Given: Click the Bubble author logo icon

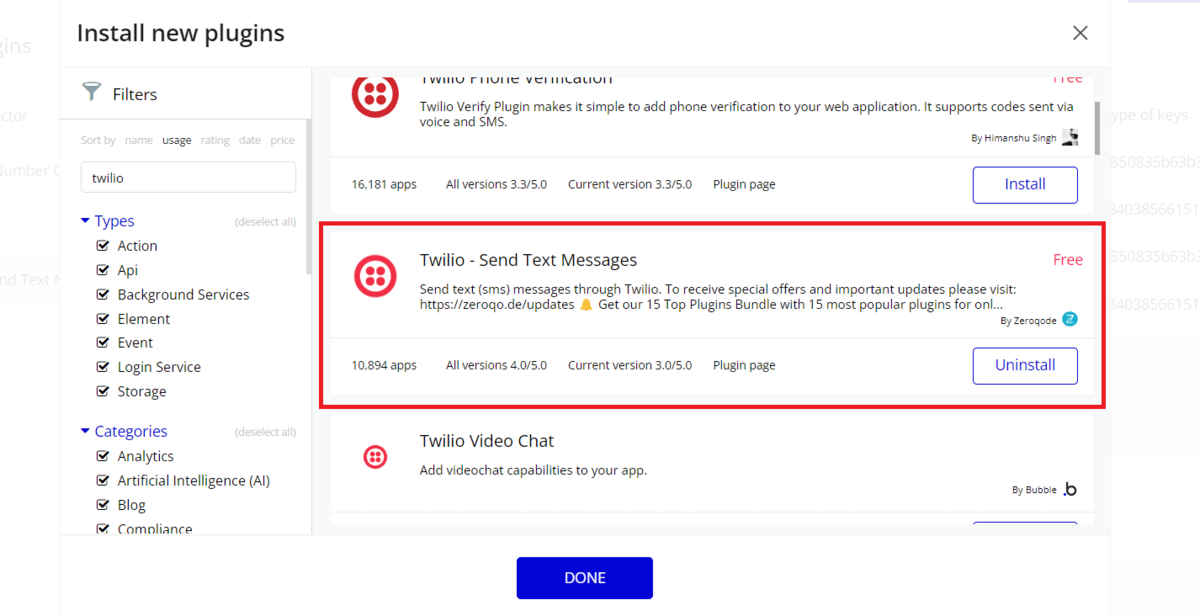Looking at the screenshot, I should [1070, 490].
